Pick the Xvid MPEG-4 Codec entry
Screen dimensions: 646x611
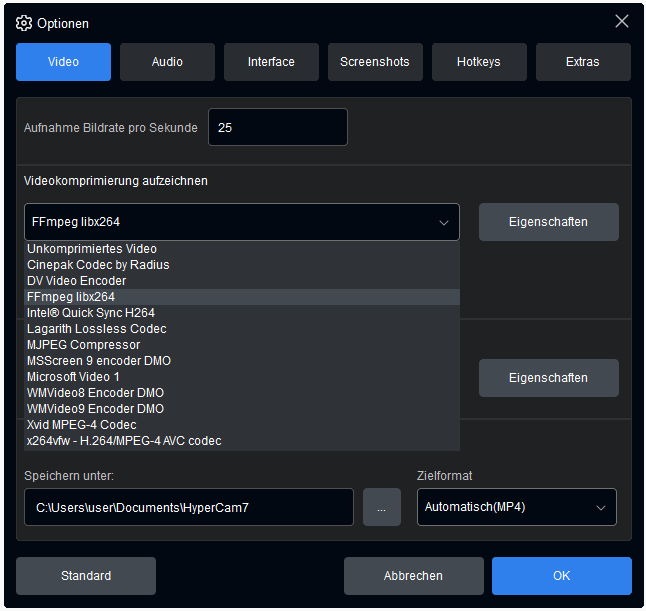[x=82, y=425]
